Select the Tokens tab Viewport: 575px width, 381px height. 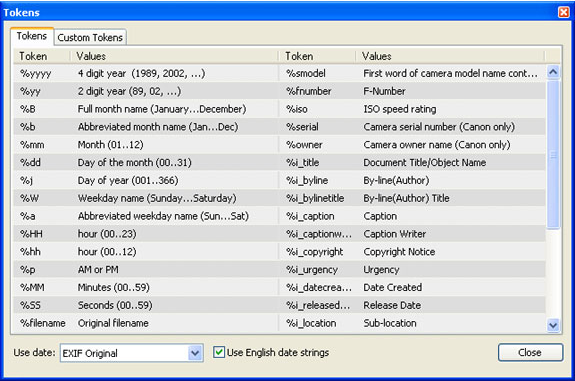click(32, 36)
